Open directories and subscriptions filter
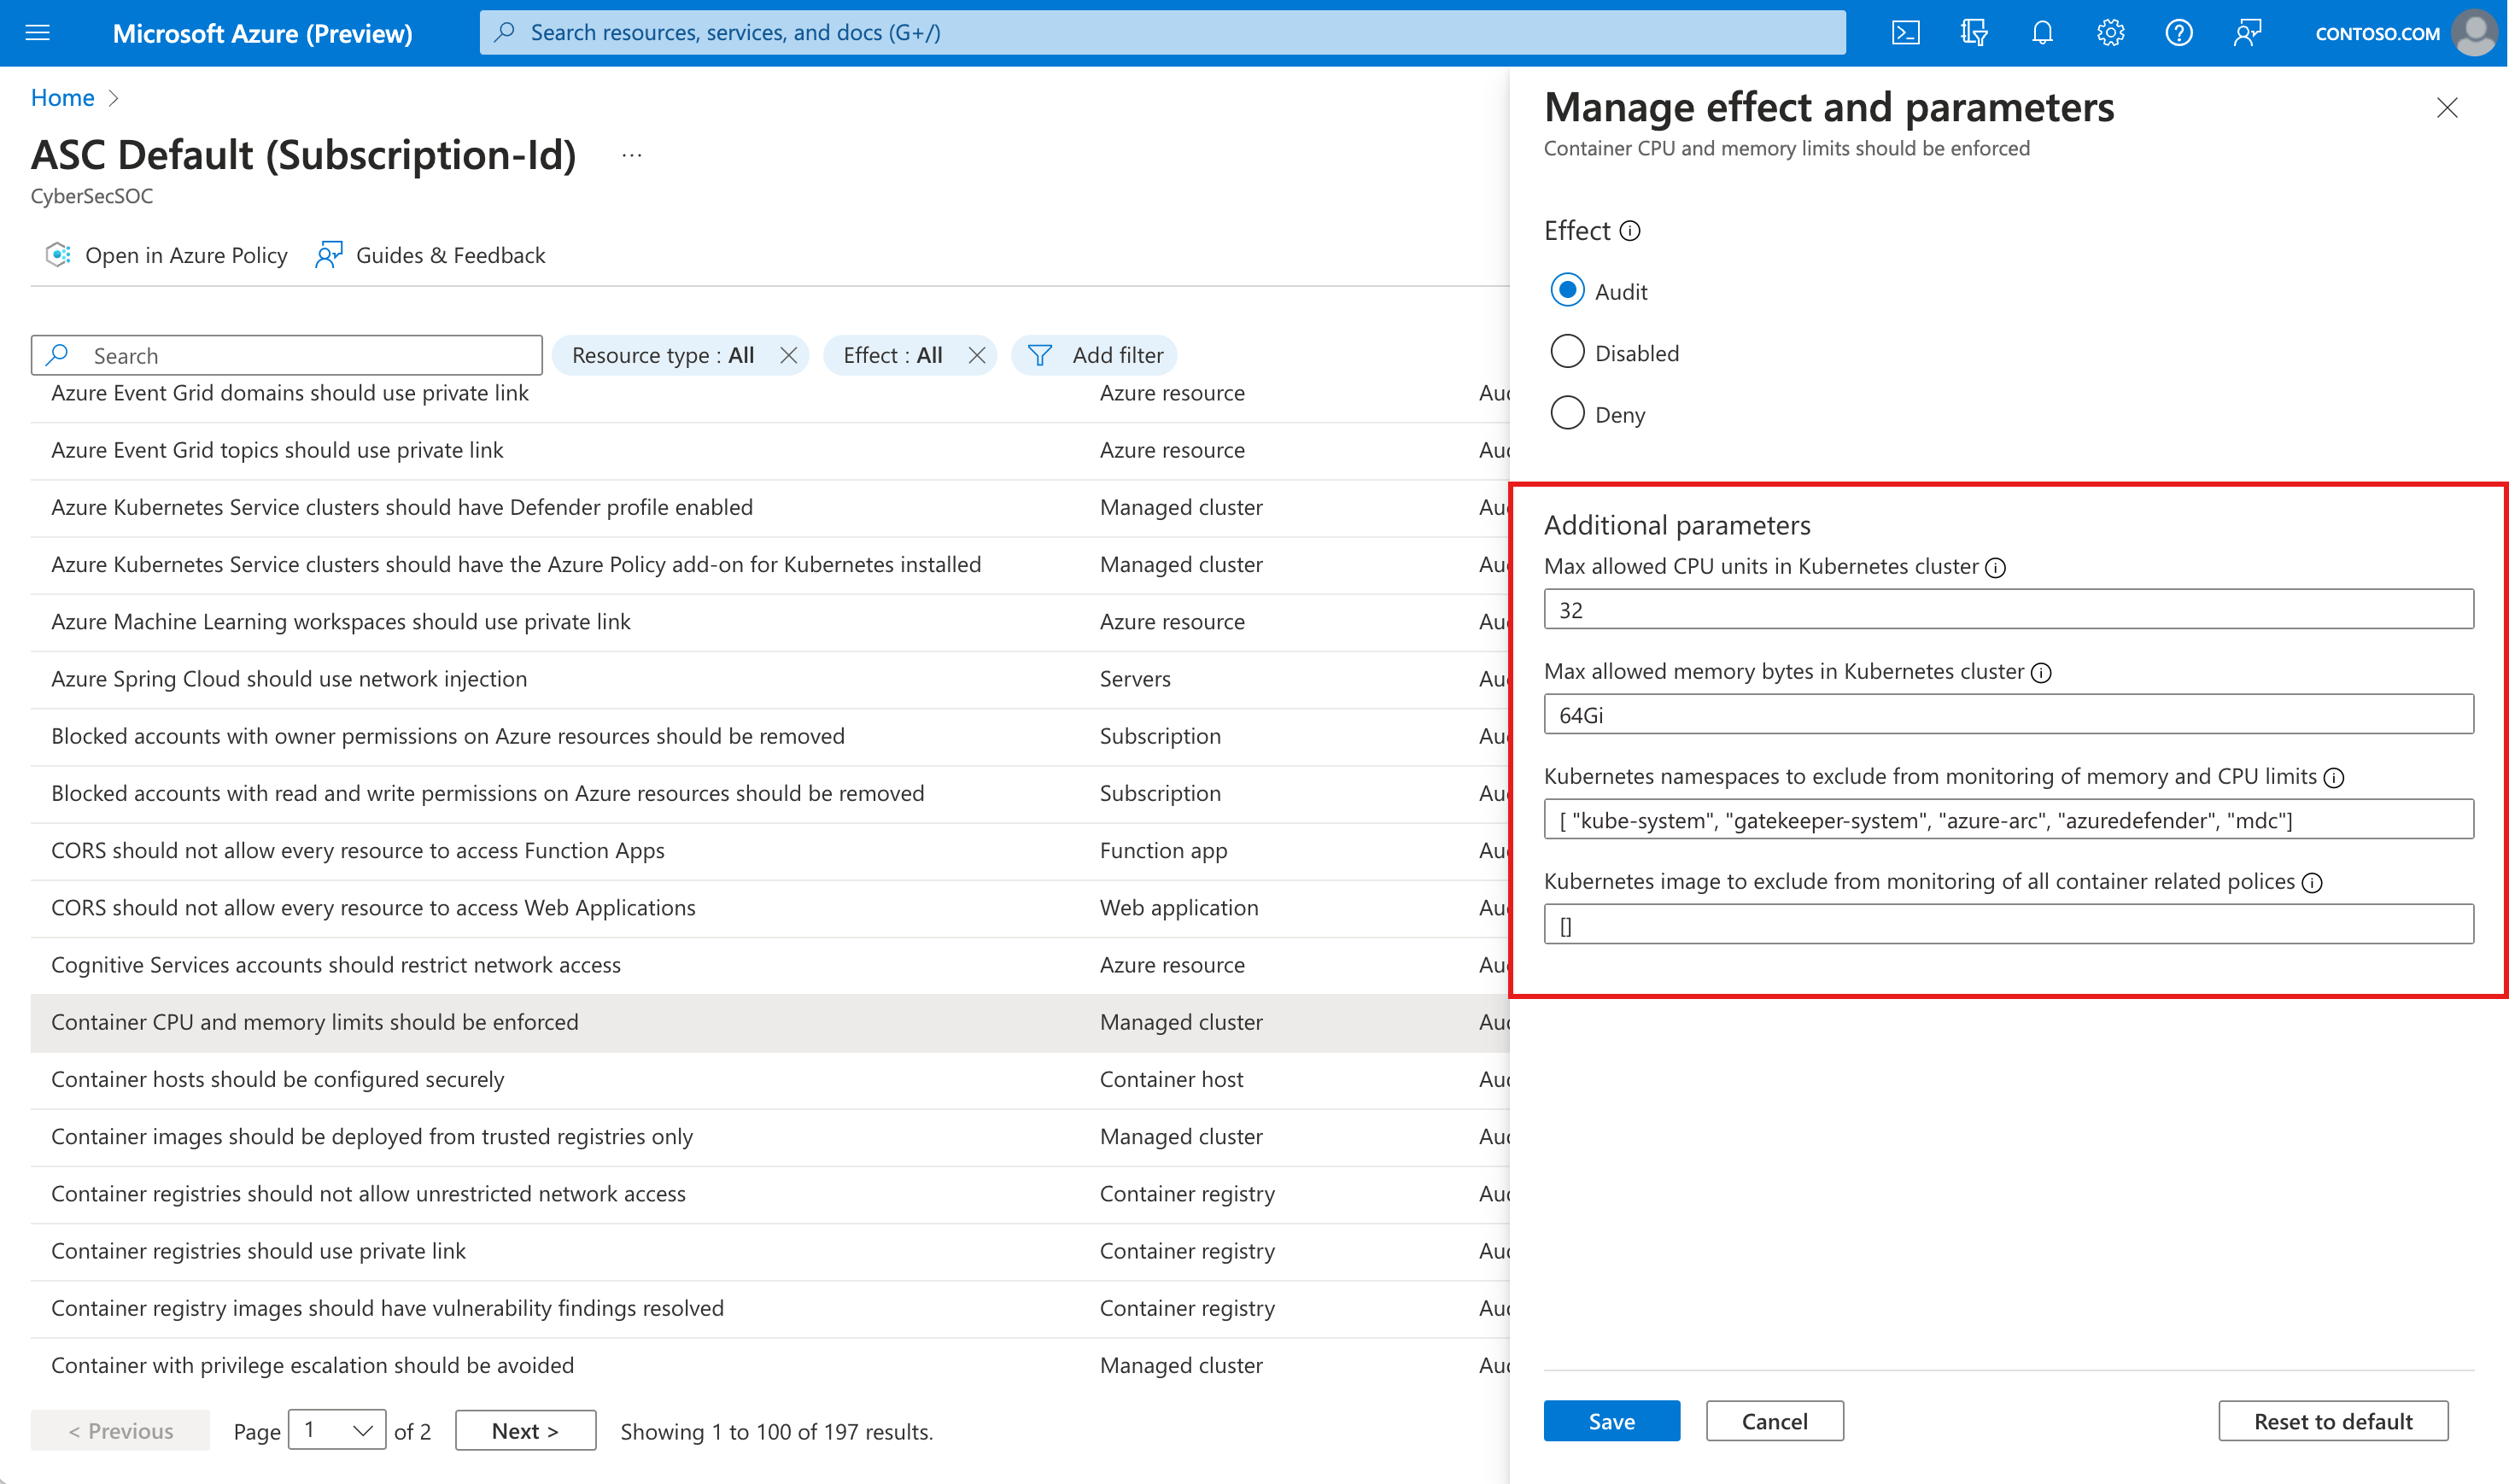 1973,32
